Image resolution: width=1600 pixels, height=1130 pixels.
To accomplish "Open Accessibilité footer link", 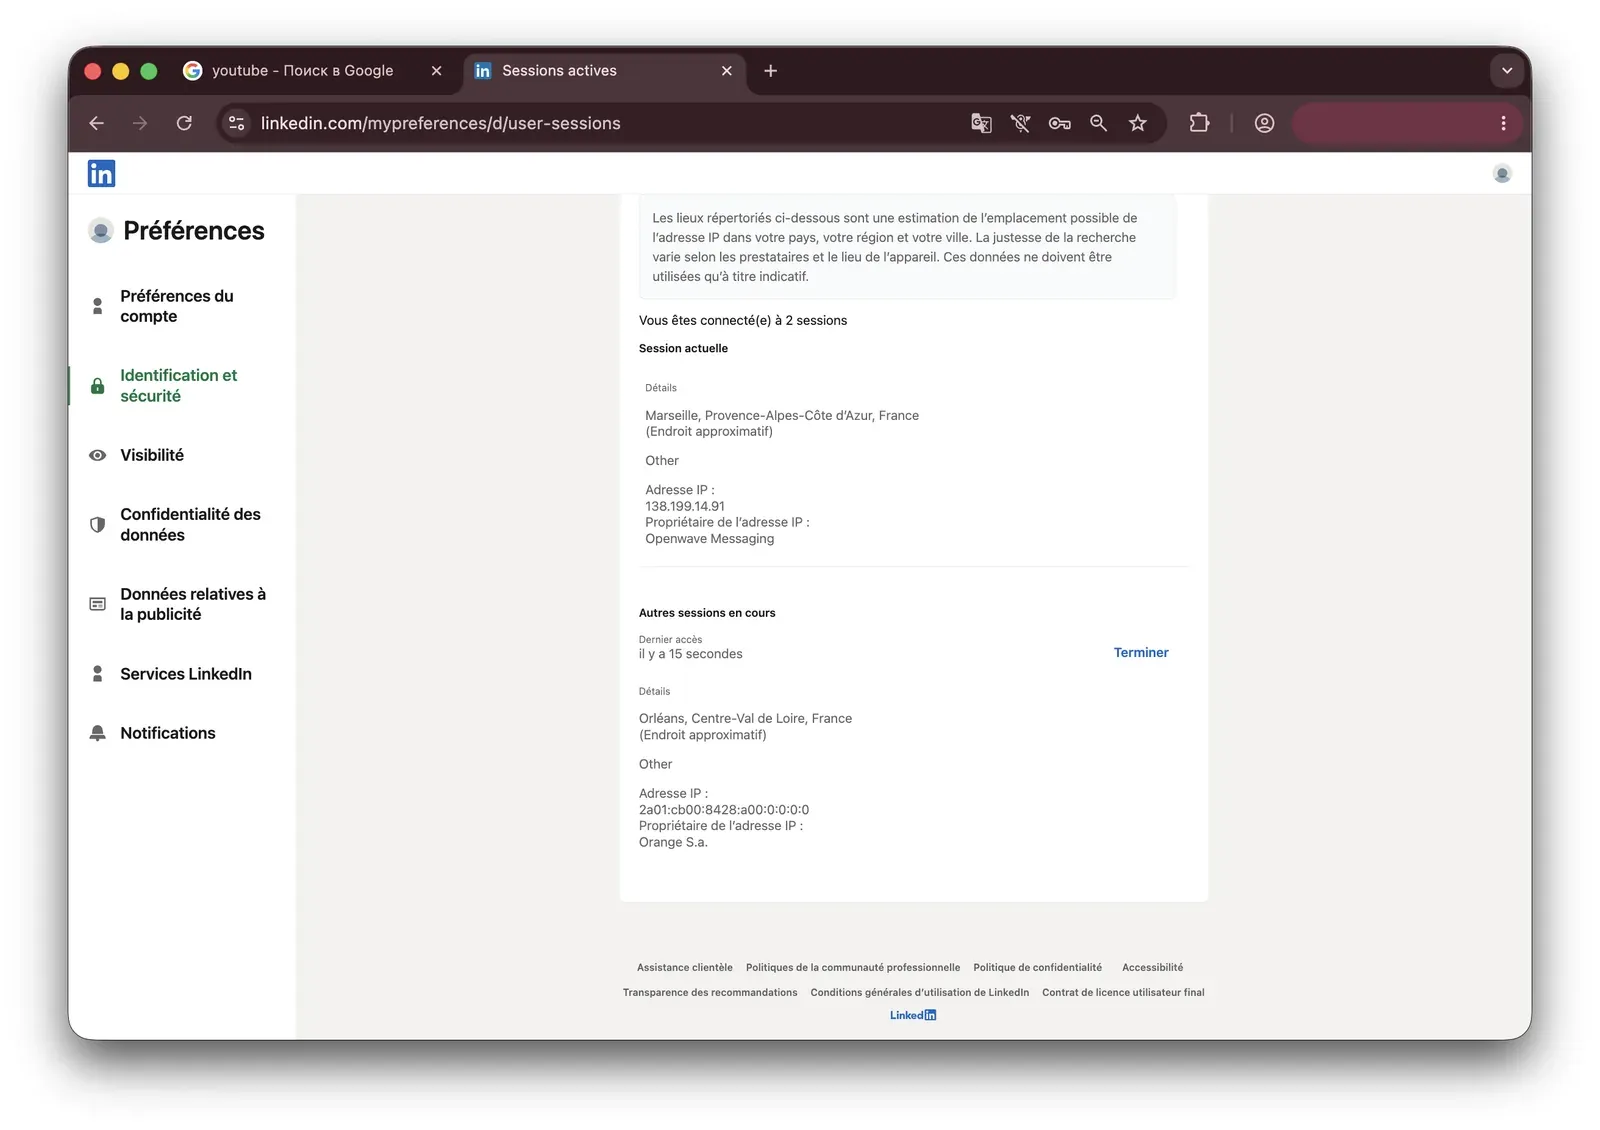I will coord(1152,967).
